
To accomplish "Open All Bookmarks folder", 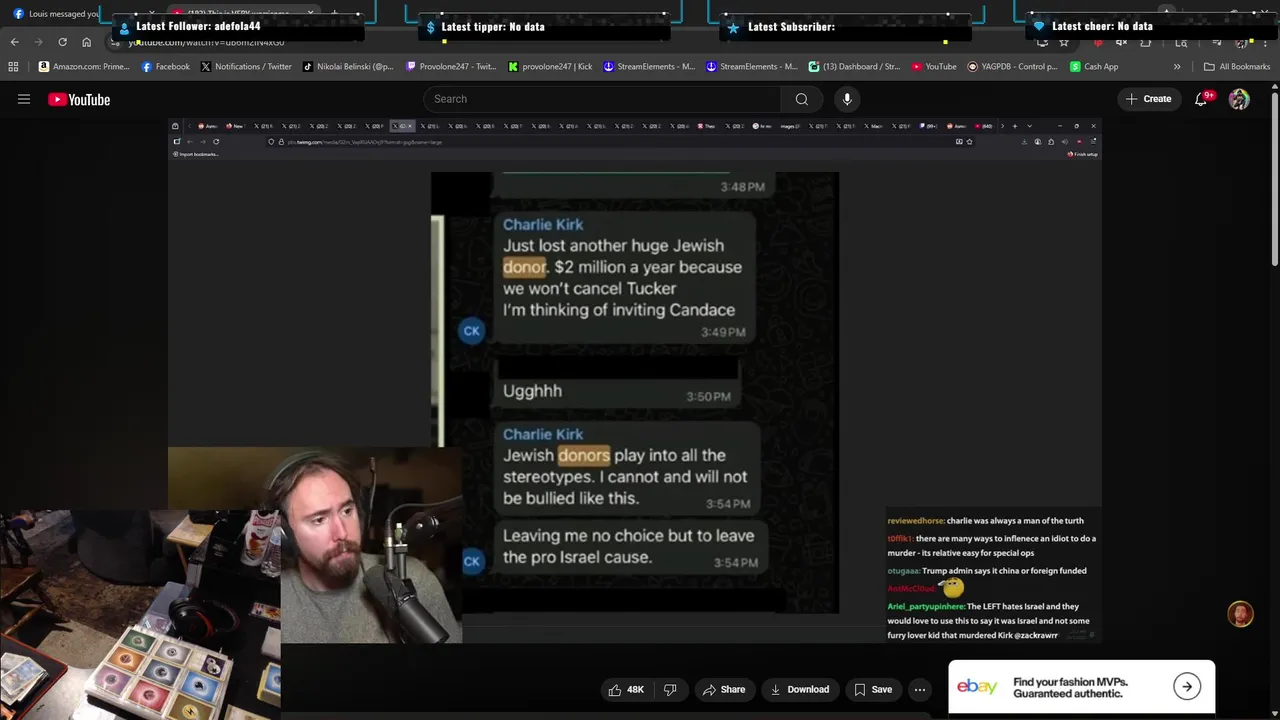I will (1237, 67).
